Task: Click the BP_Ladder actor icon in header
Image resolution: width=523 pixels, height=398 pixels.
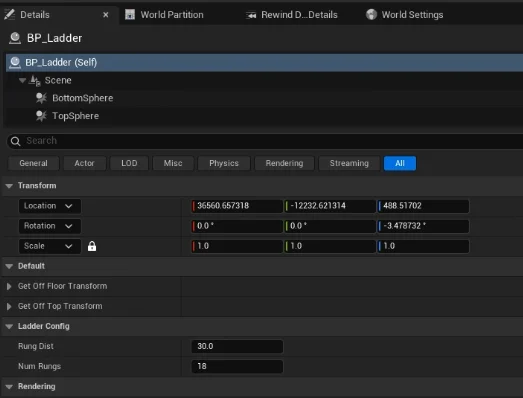Action: coord(15,38)
